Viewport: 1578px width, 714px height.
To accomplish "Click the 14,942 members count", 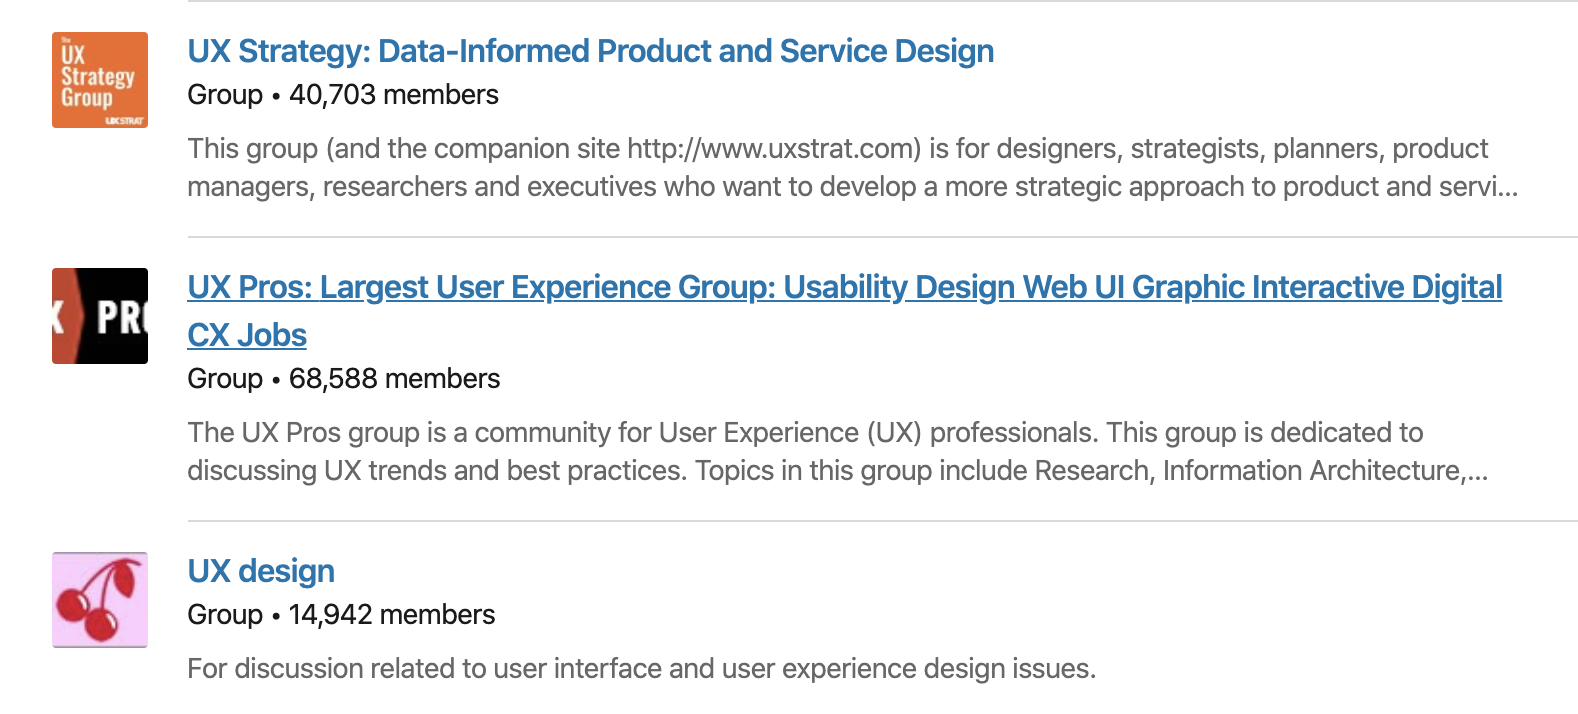I will (x=391, y=615).
